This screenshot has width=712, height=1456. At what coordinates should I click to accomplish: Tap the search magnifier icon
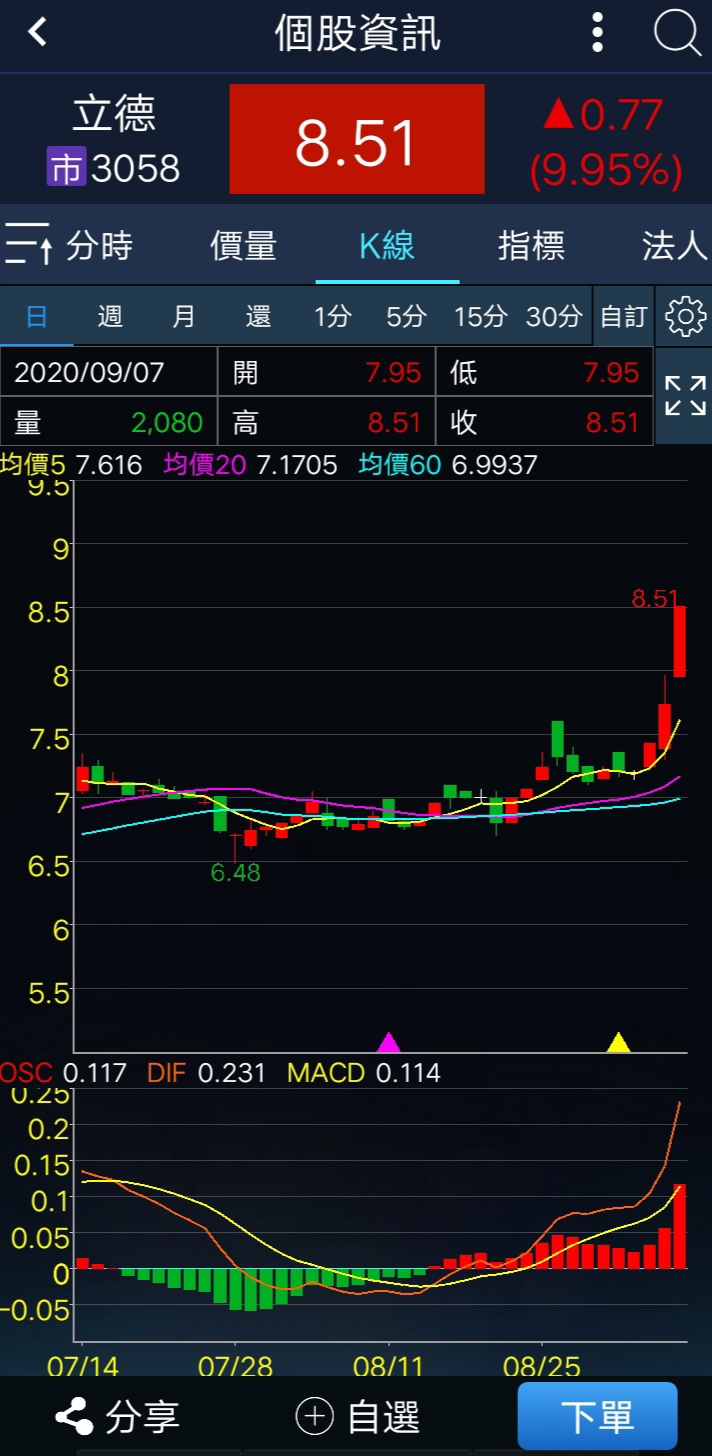[677, 33]
